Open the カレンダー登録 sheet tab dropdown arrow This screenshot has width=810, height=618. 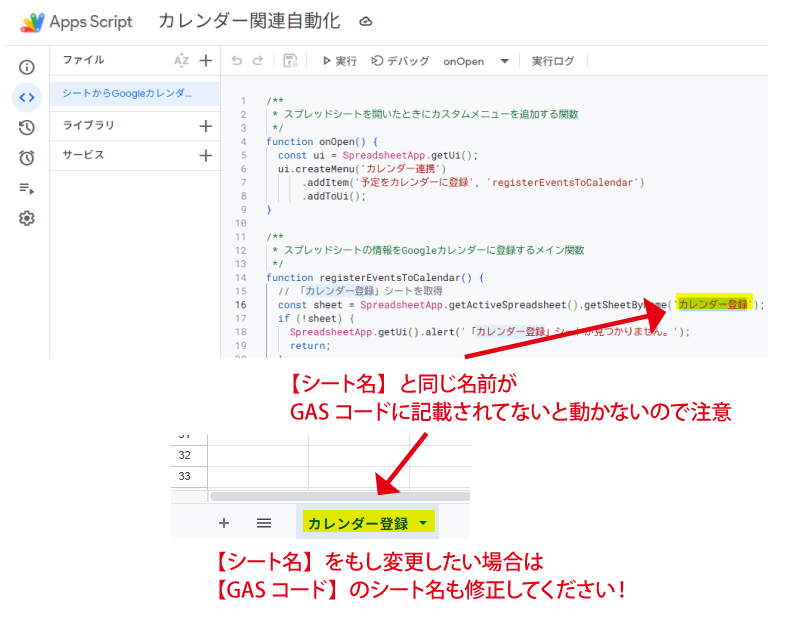coord(424,523)
